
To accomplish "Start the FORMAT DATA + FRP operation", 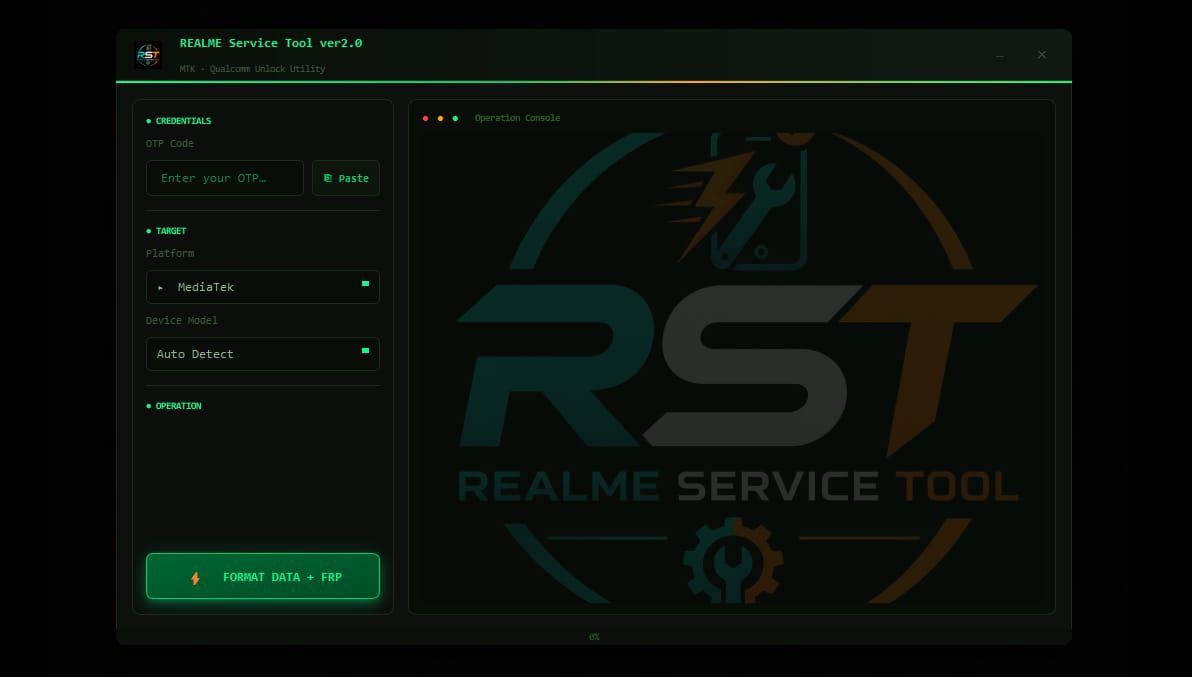I will [x=262, y=577].
